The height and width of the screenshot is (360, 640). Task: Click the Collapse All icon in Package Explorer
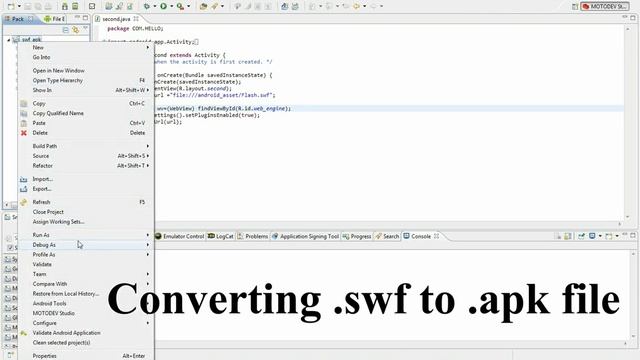point(66,30)
